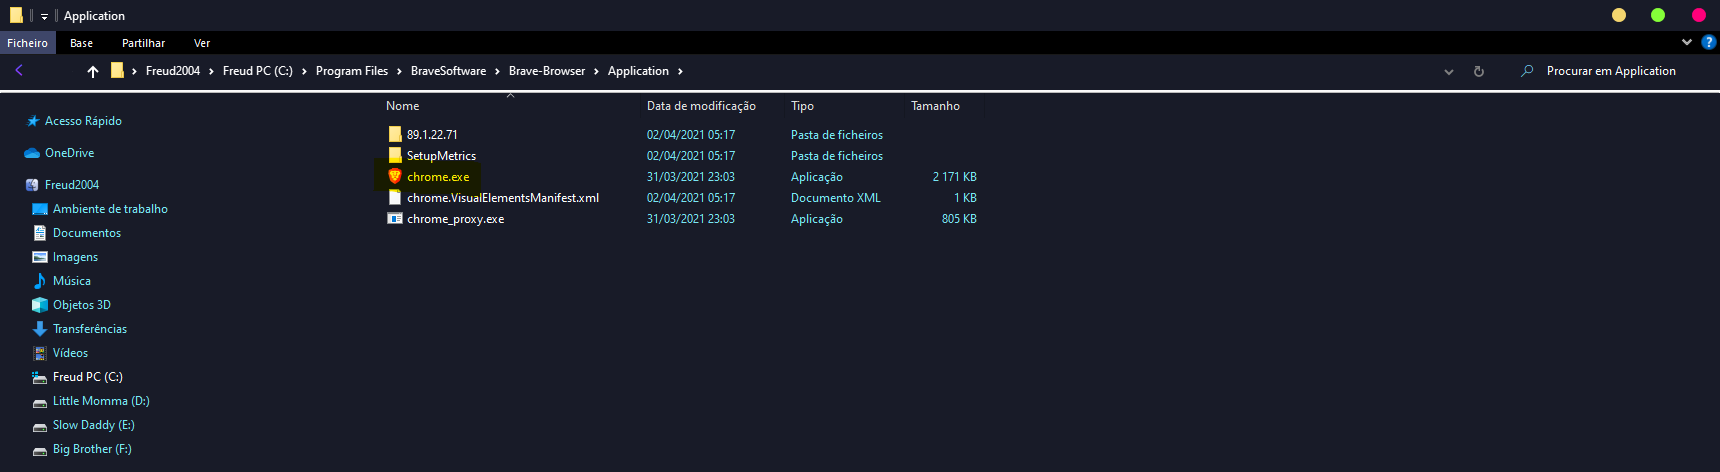Click the folder icon in address bar
Image resolution: width=1720 pixels, height=472 pixels.
[117, 70]
